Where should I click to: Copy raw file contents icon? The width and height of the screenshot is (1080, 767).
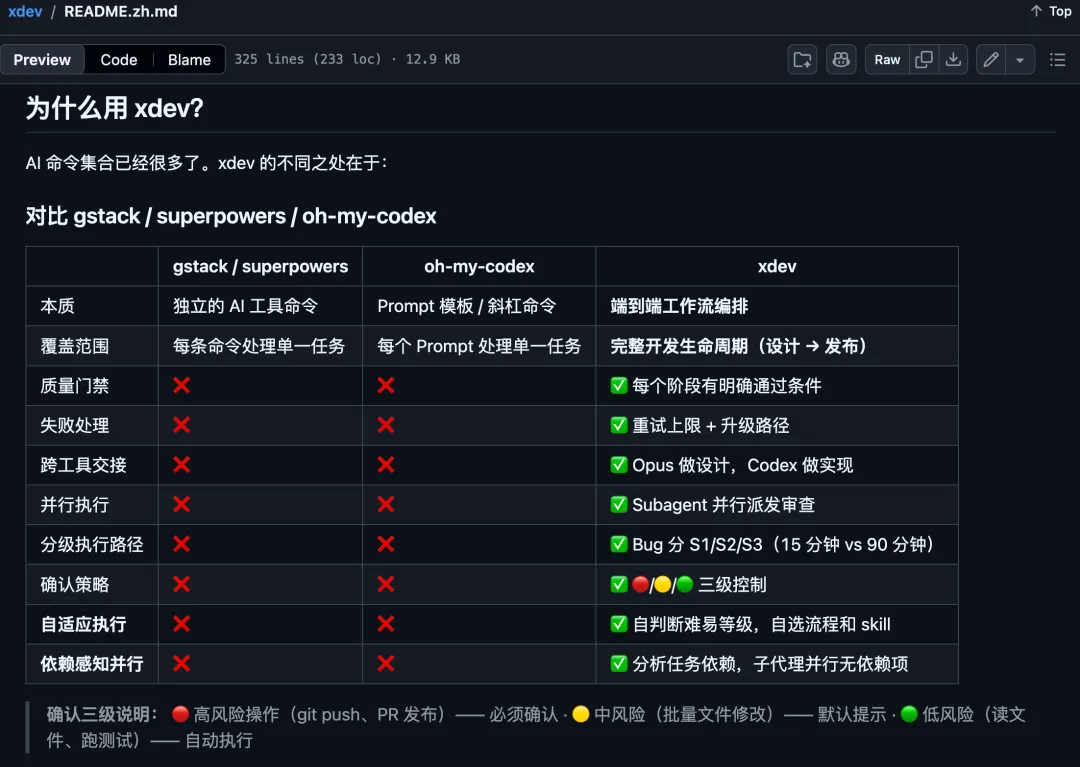[x=924, y=60]
